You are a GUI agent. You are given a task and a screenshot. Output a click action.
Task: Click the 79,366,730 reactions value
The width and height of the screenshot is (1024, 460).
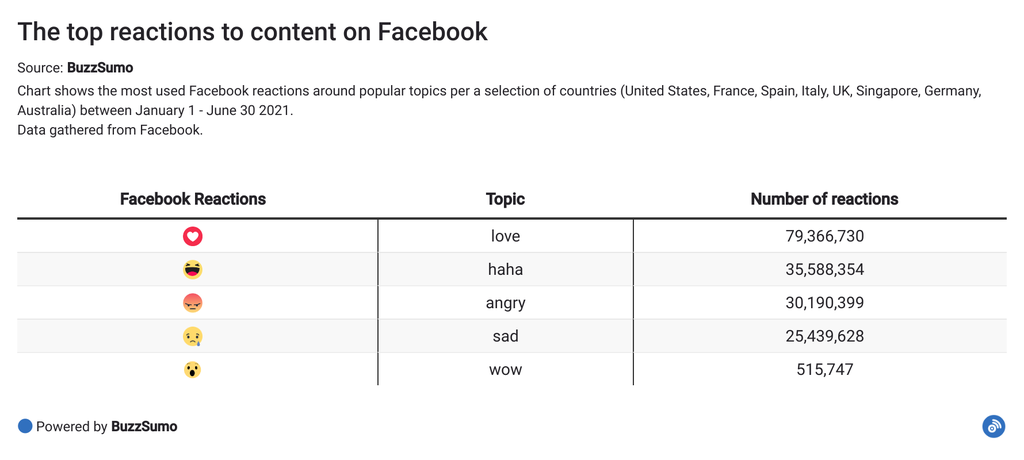click(x=824, y=236)
